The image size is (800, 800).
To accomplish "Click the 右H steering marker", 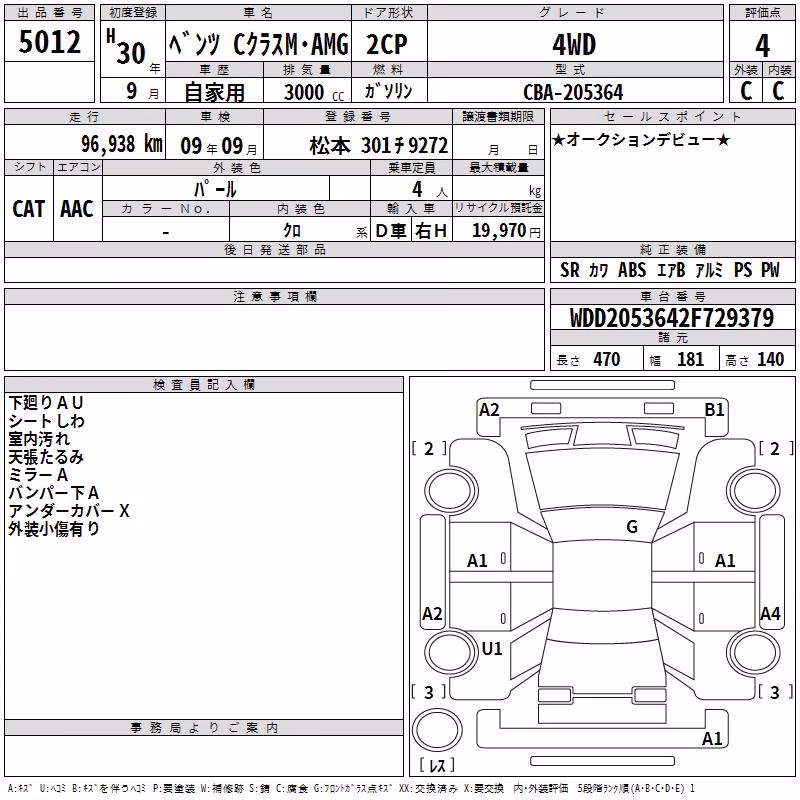I will click(x=431, y=231).
